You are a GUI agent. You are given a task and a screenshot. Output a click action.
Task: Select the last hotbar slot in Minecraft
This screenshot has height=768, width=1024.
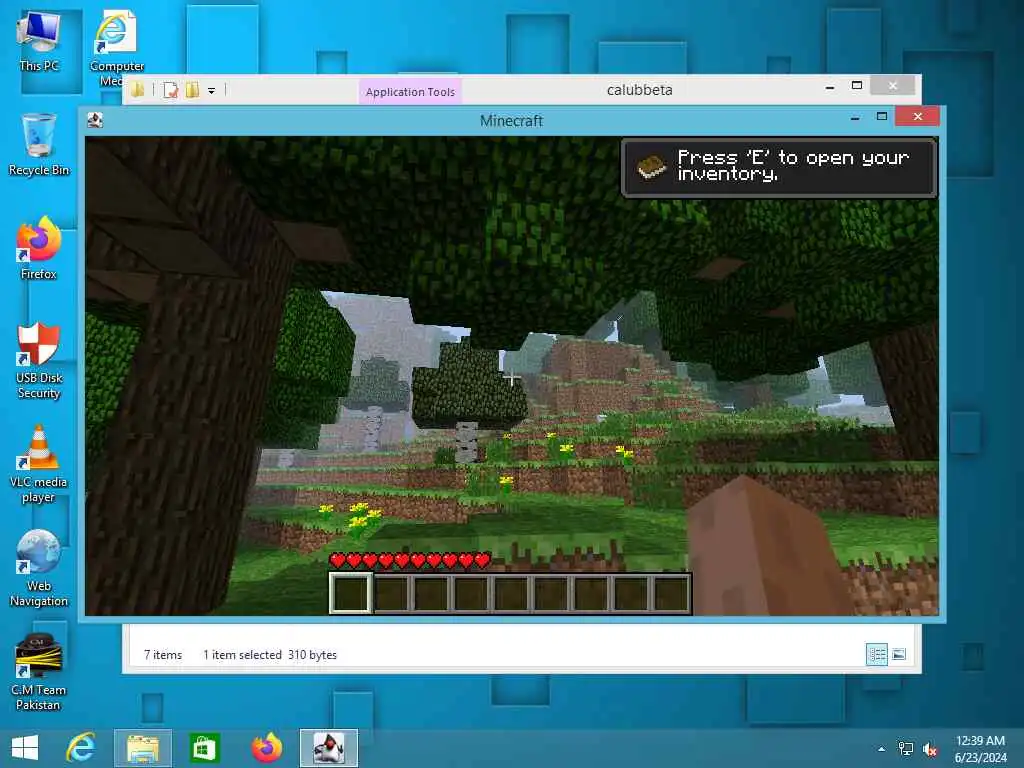click(671, 594)
